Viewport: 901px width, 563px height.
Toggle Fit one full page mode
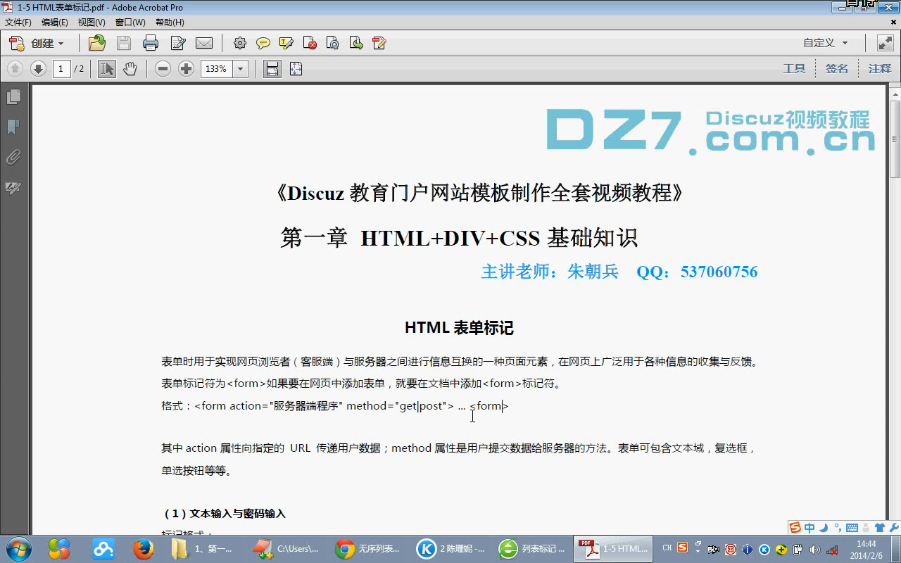296,69
